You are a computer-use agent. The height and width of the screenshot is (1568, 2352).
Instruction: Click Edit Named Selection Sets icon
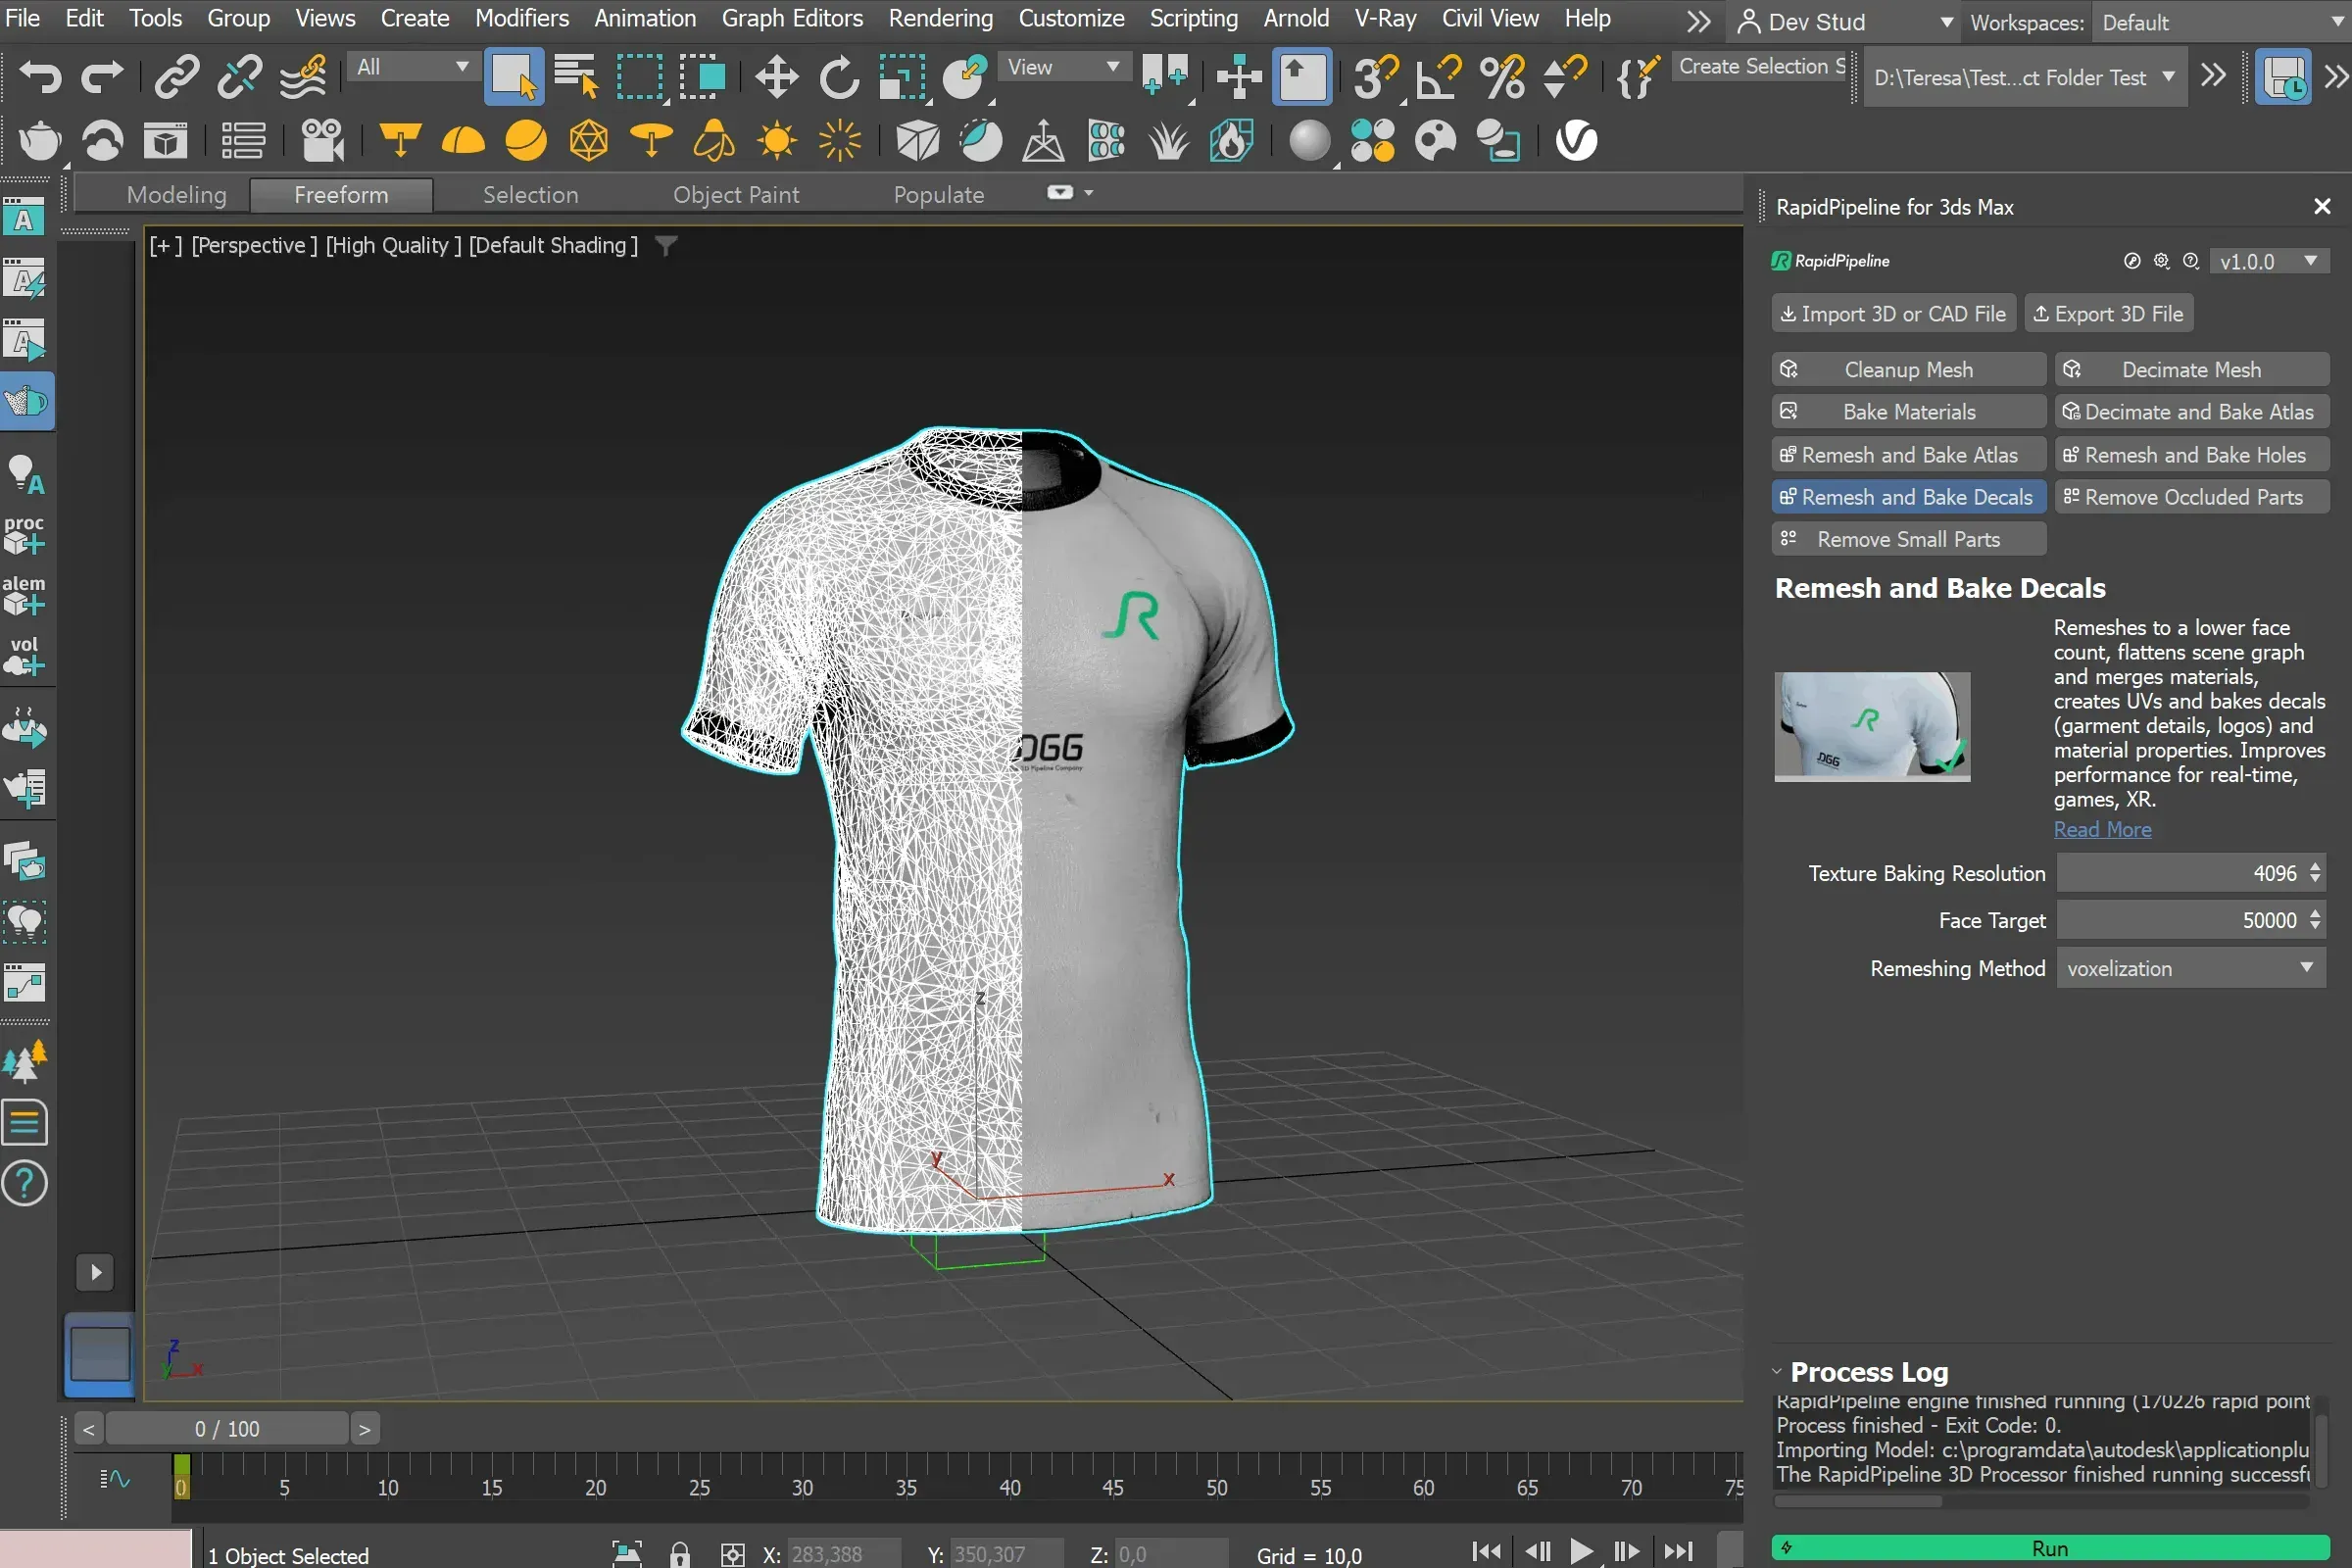(1638, 77)
